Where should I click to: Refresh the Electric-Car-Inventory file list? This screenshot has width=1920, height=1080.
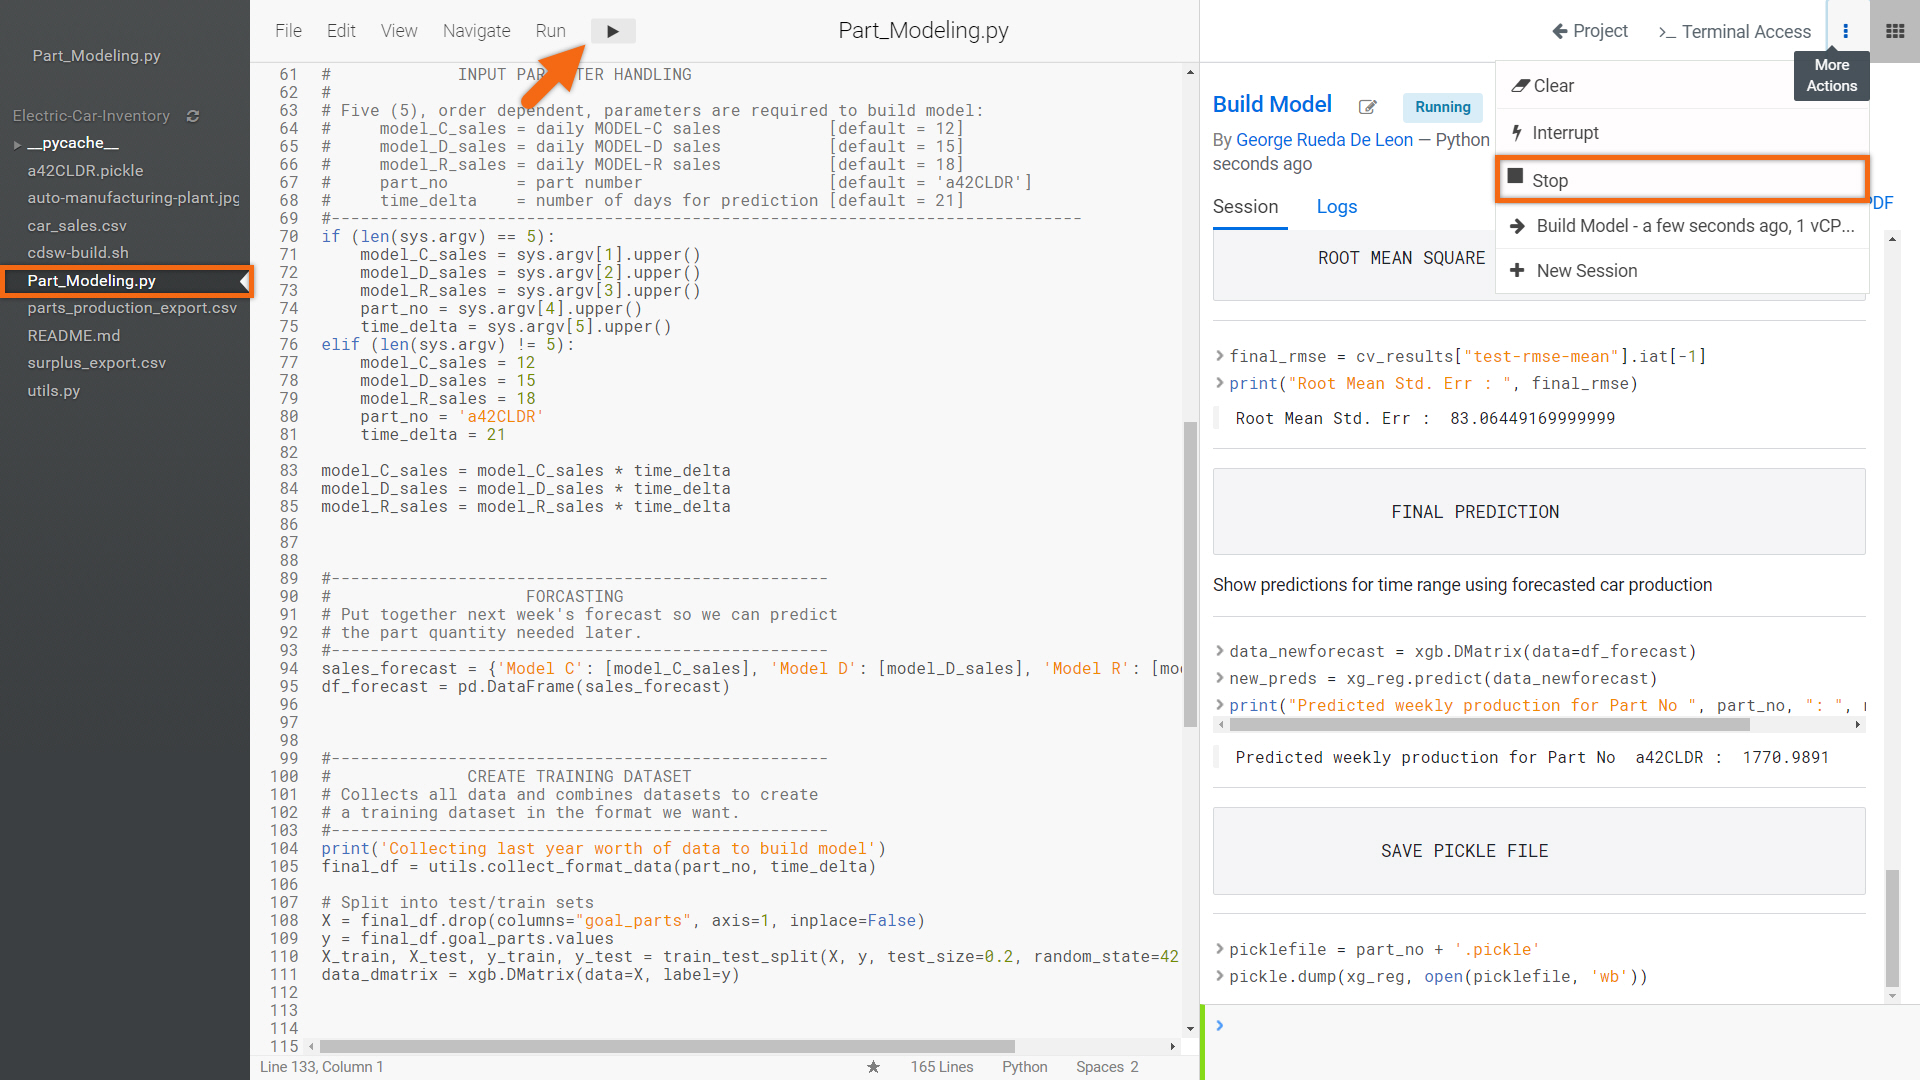pos(193,116)
